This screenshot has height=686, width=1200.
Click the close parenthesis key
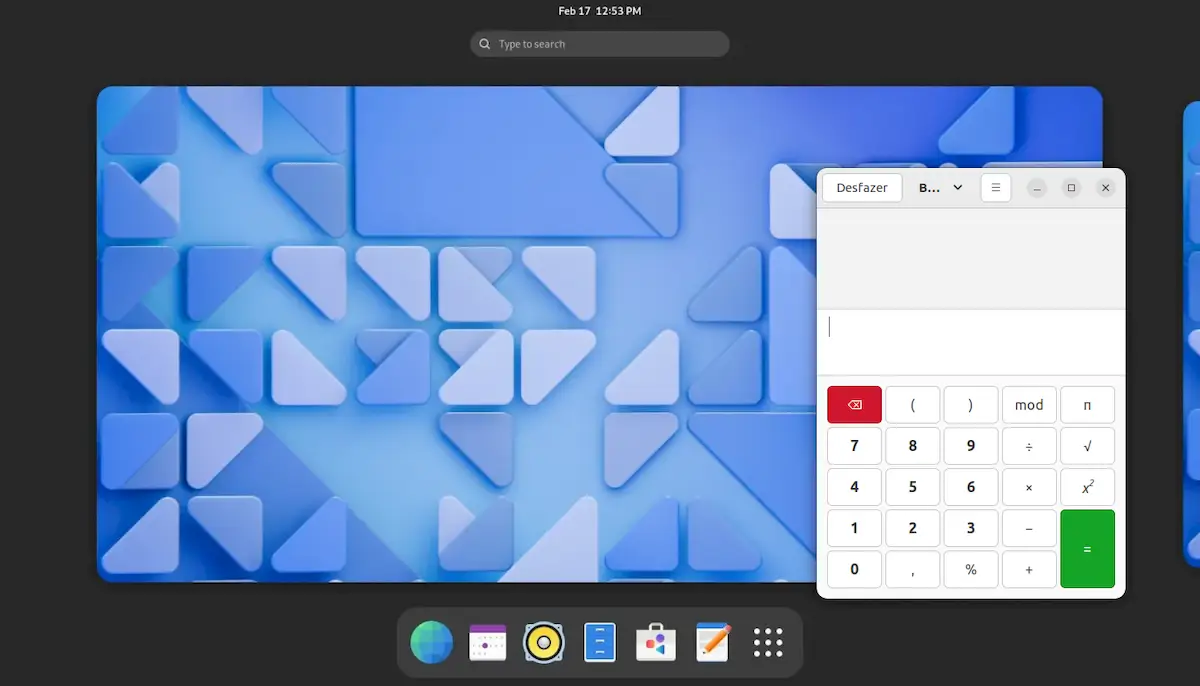(x=970, y=405)
